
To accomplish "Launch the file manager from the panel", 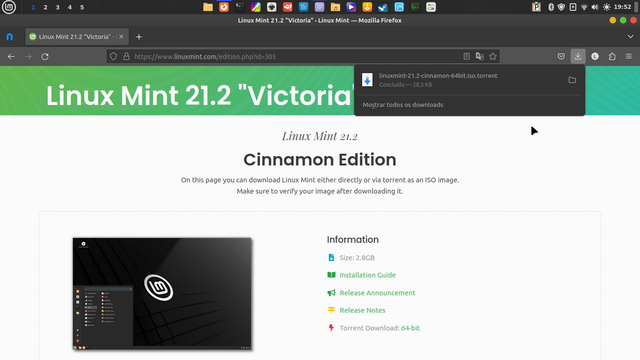I will coord(208,7).
